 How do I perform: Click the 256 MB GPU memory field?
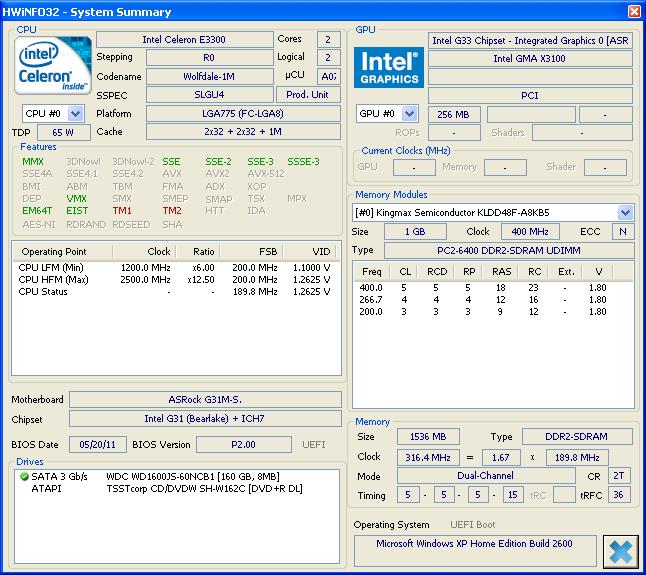[454, 115]
